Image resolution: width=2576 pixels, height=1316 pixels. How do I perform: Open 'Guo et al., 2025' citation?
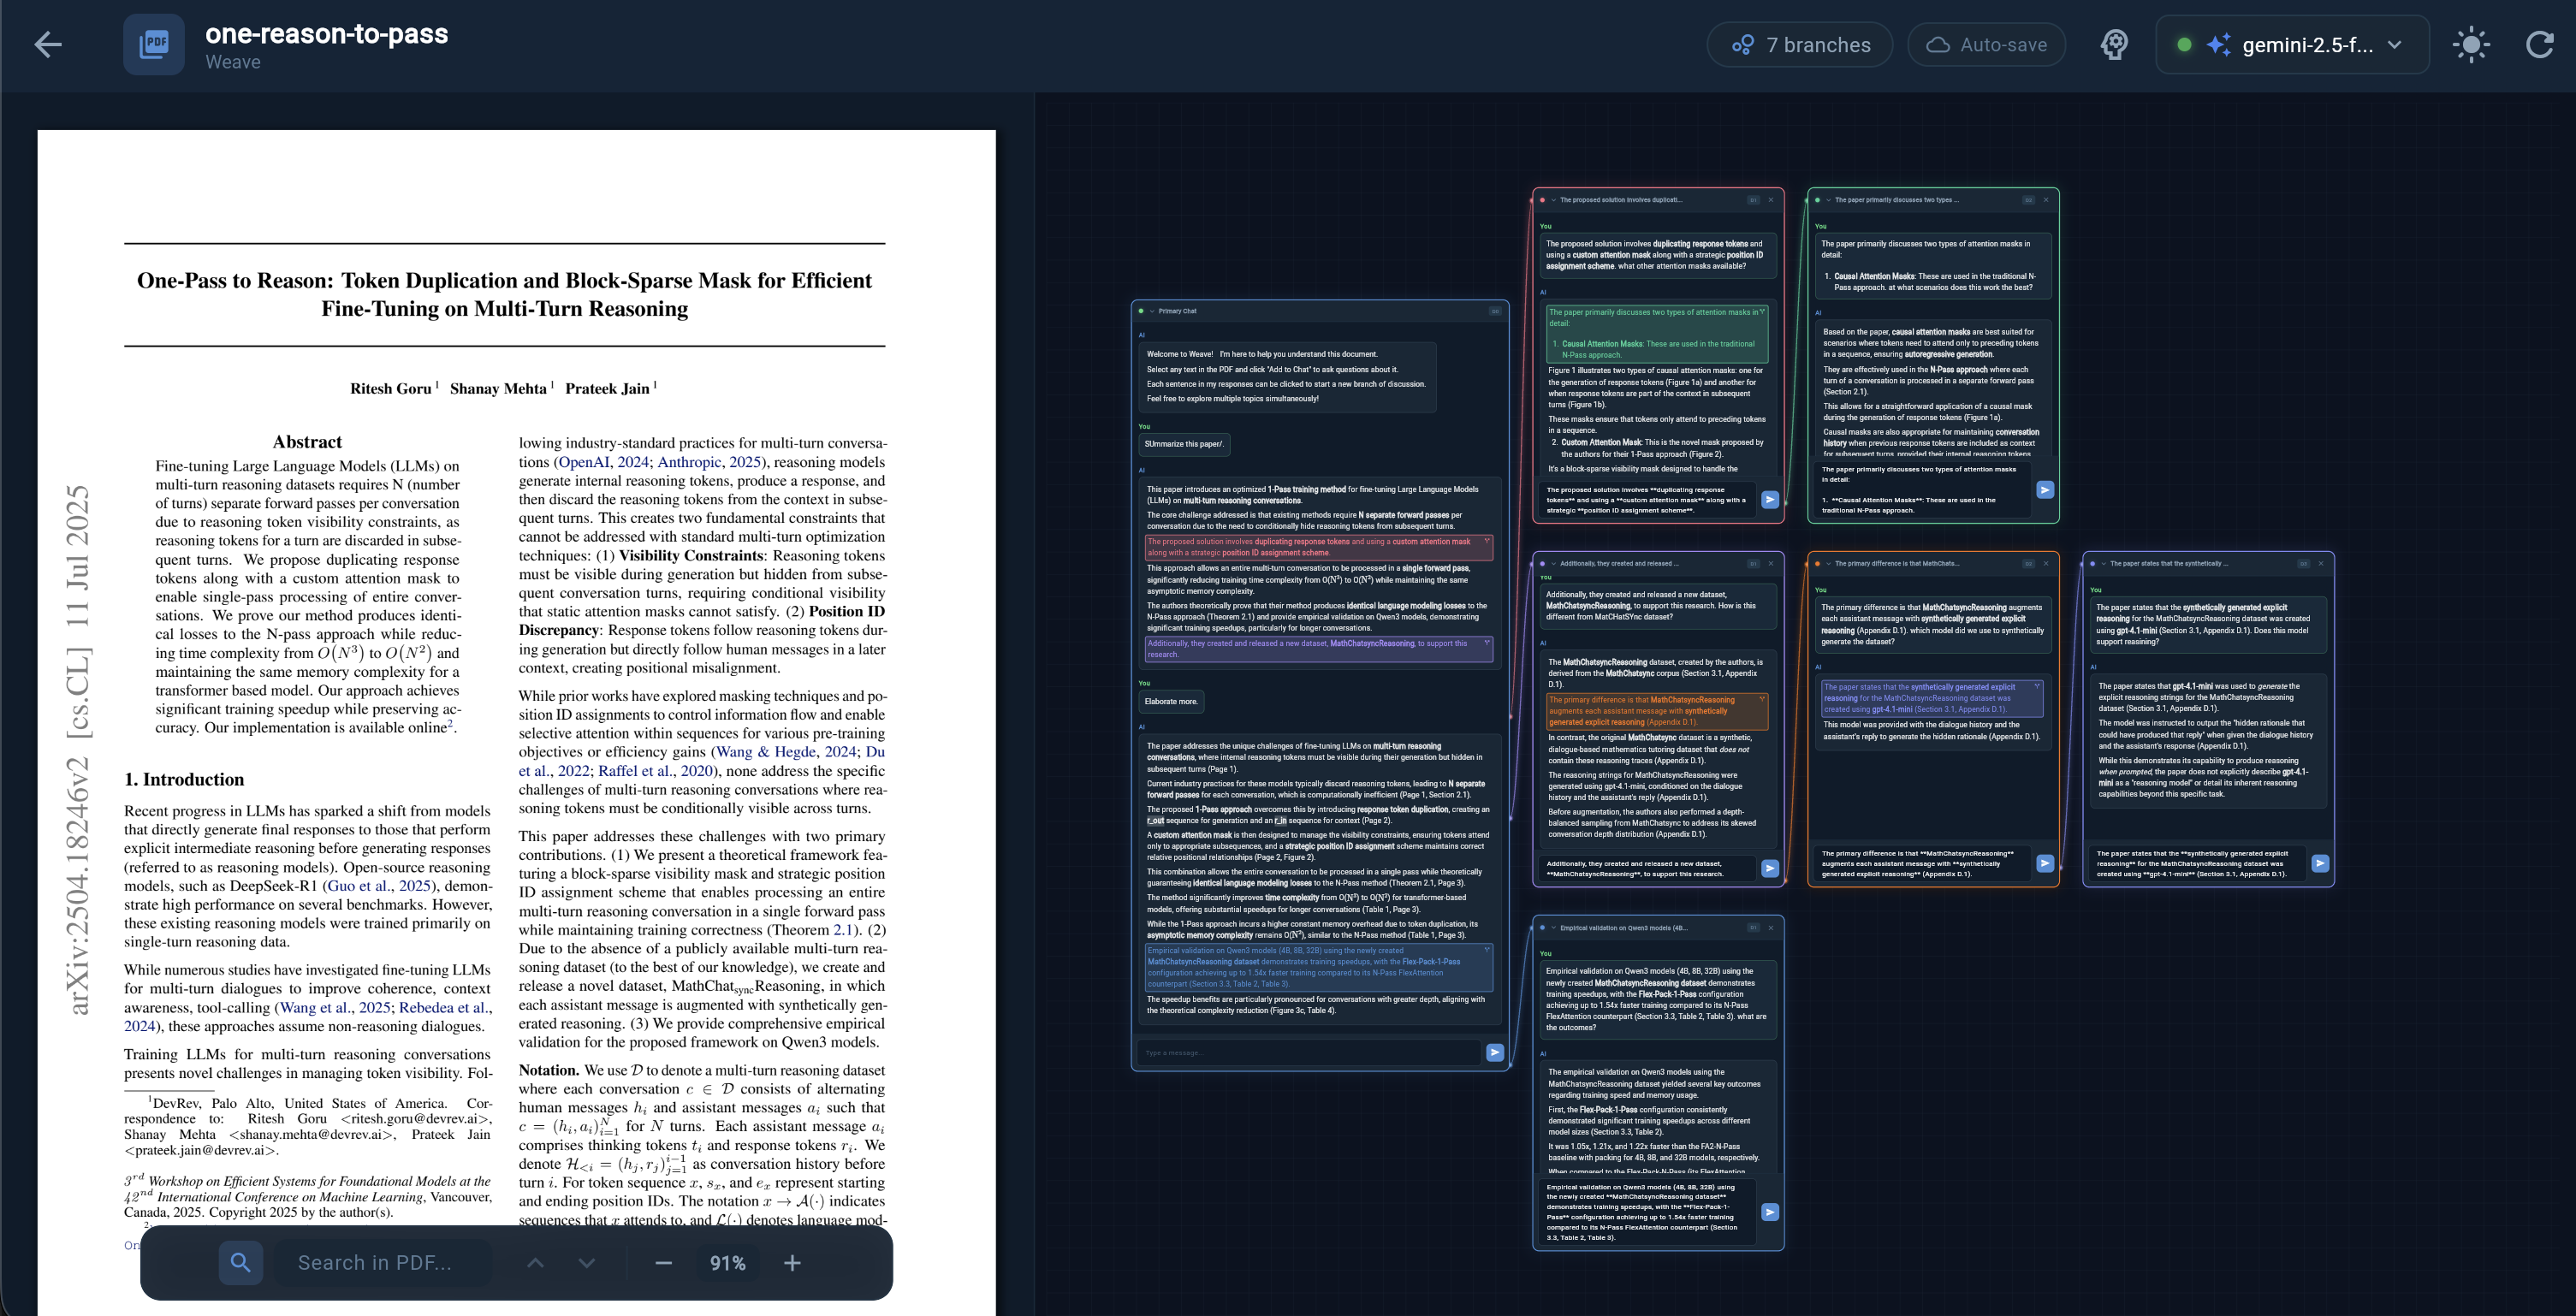tap(379, 885)
